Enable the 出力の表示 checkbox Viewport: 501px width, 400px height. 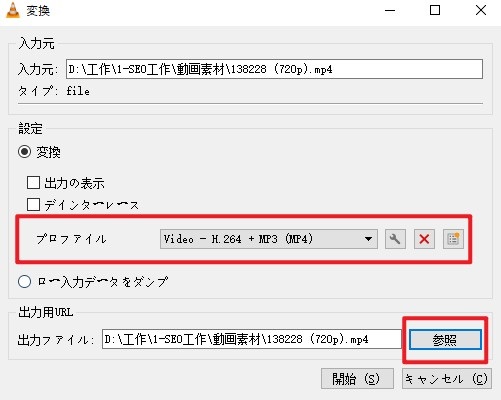pyautogui.click(x=33, y=183)
